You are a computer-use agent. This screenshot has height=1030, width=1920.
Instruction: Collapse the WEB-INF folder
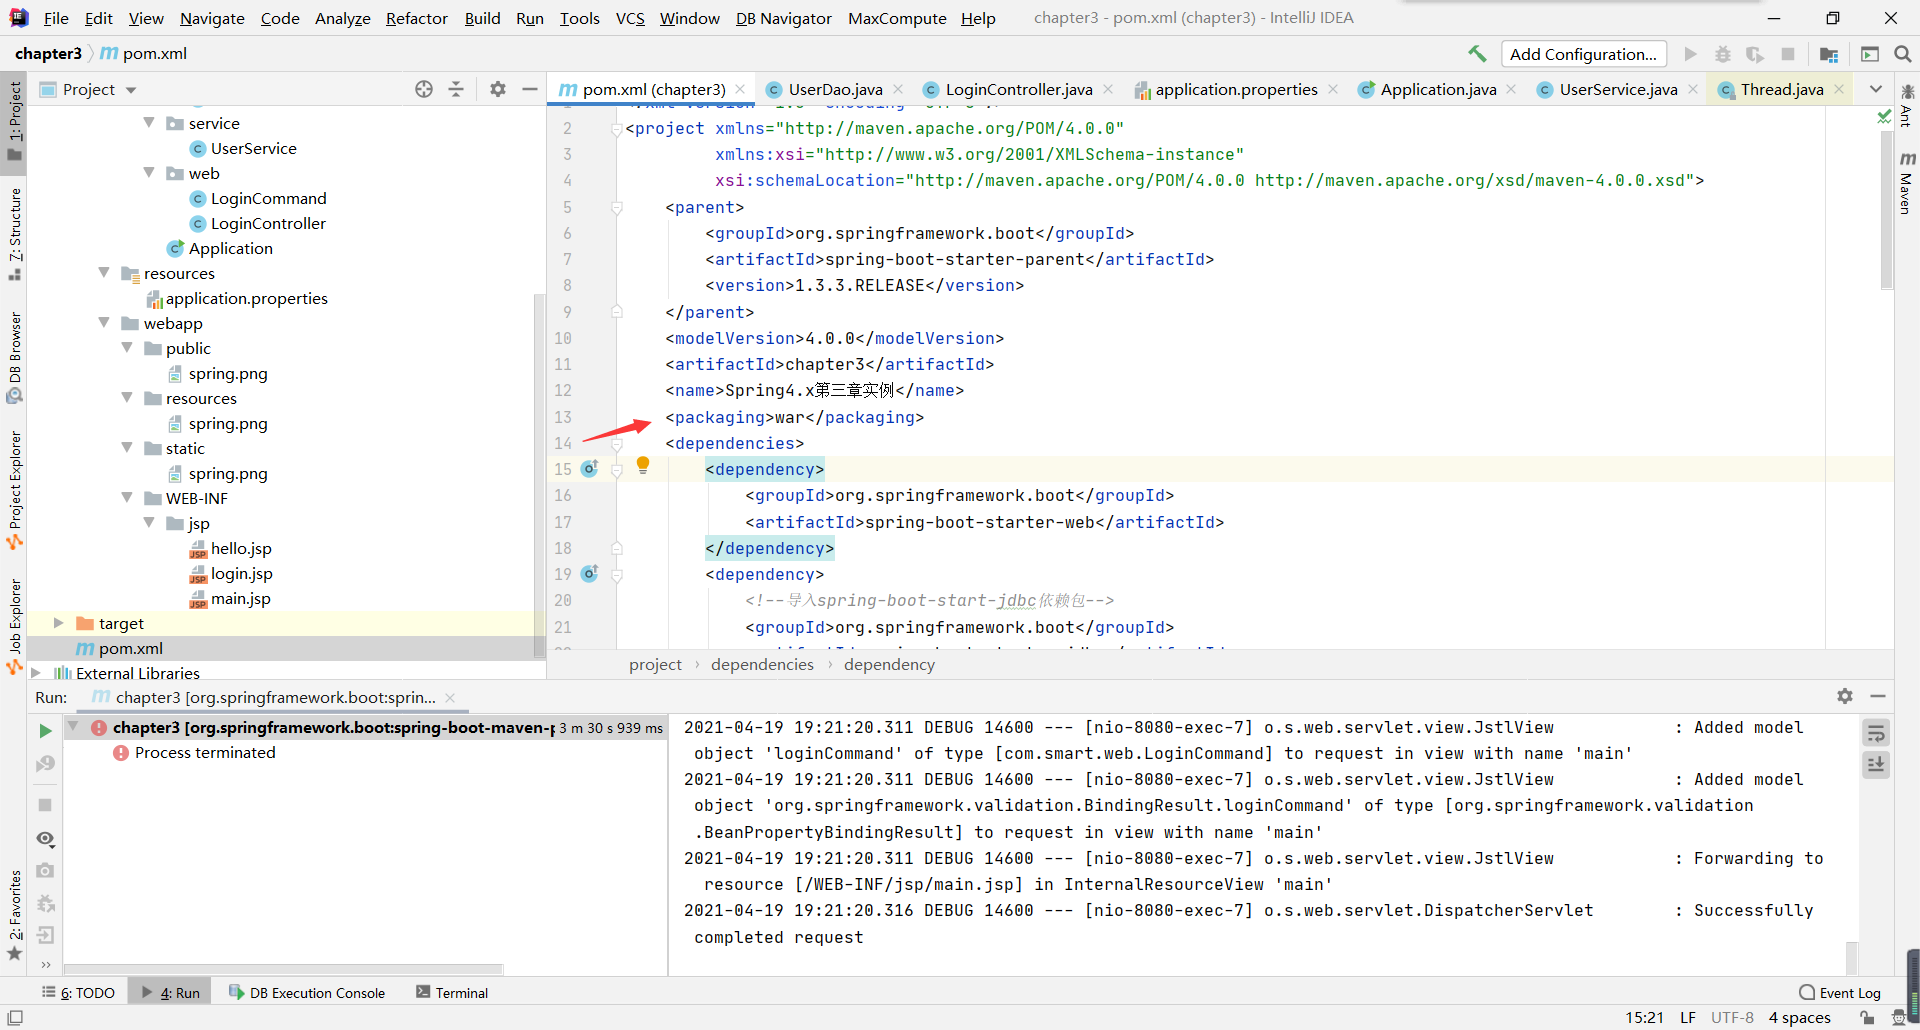[x=127, y=498]
